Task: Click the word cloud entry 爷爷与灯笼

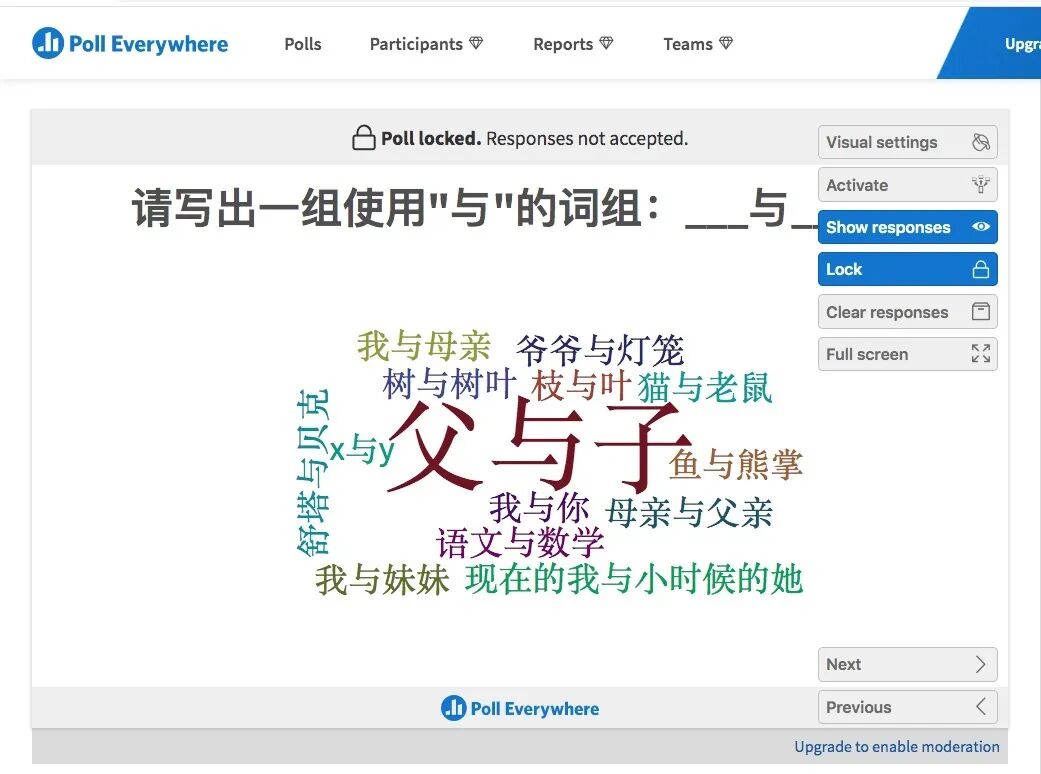Action: tap(600, 350)
